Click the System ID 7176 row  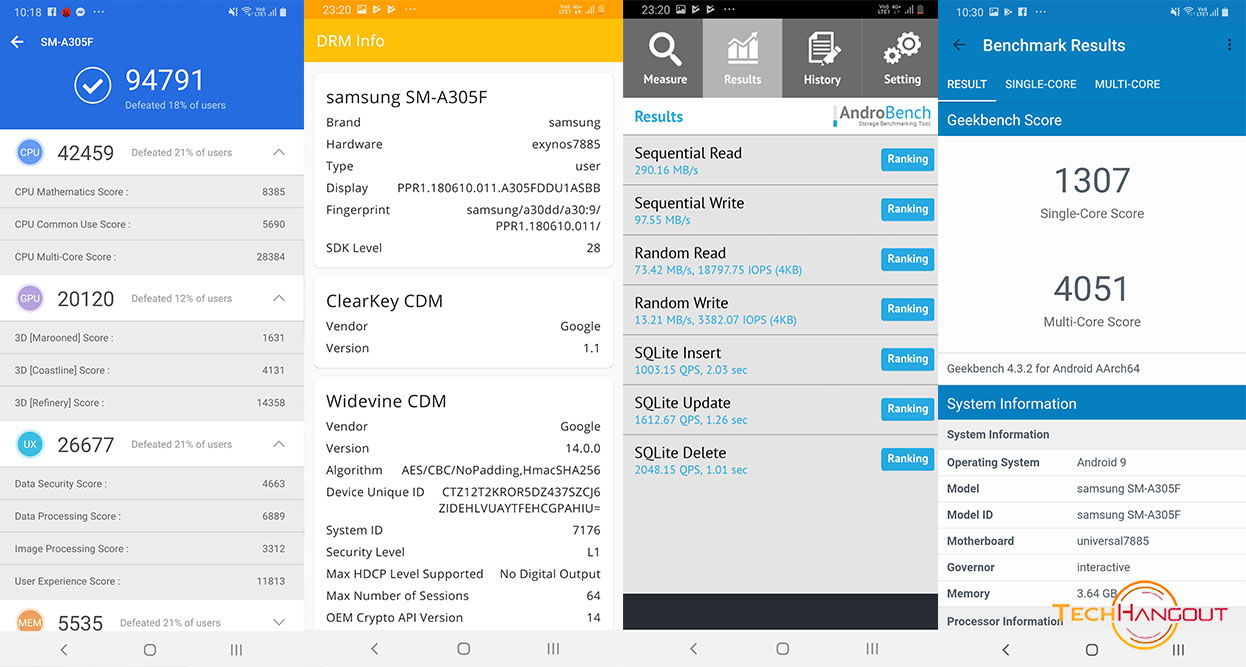coord(463,530)
